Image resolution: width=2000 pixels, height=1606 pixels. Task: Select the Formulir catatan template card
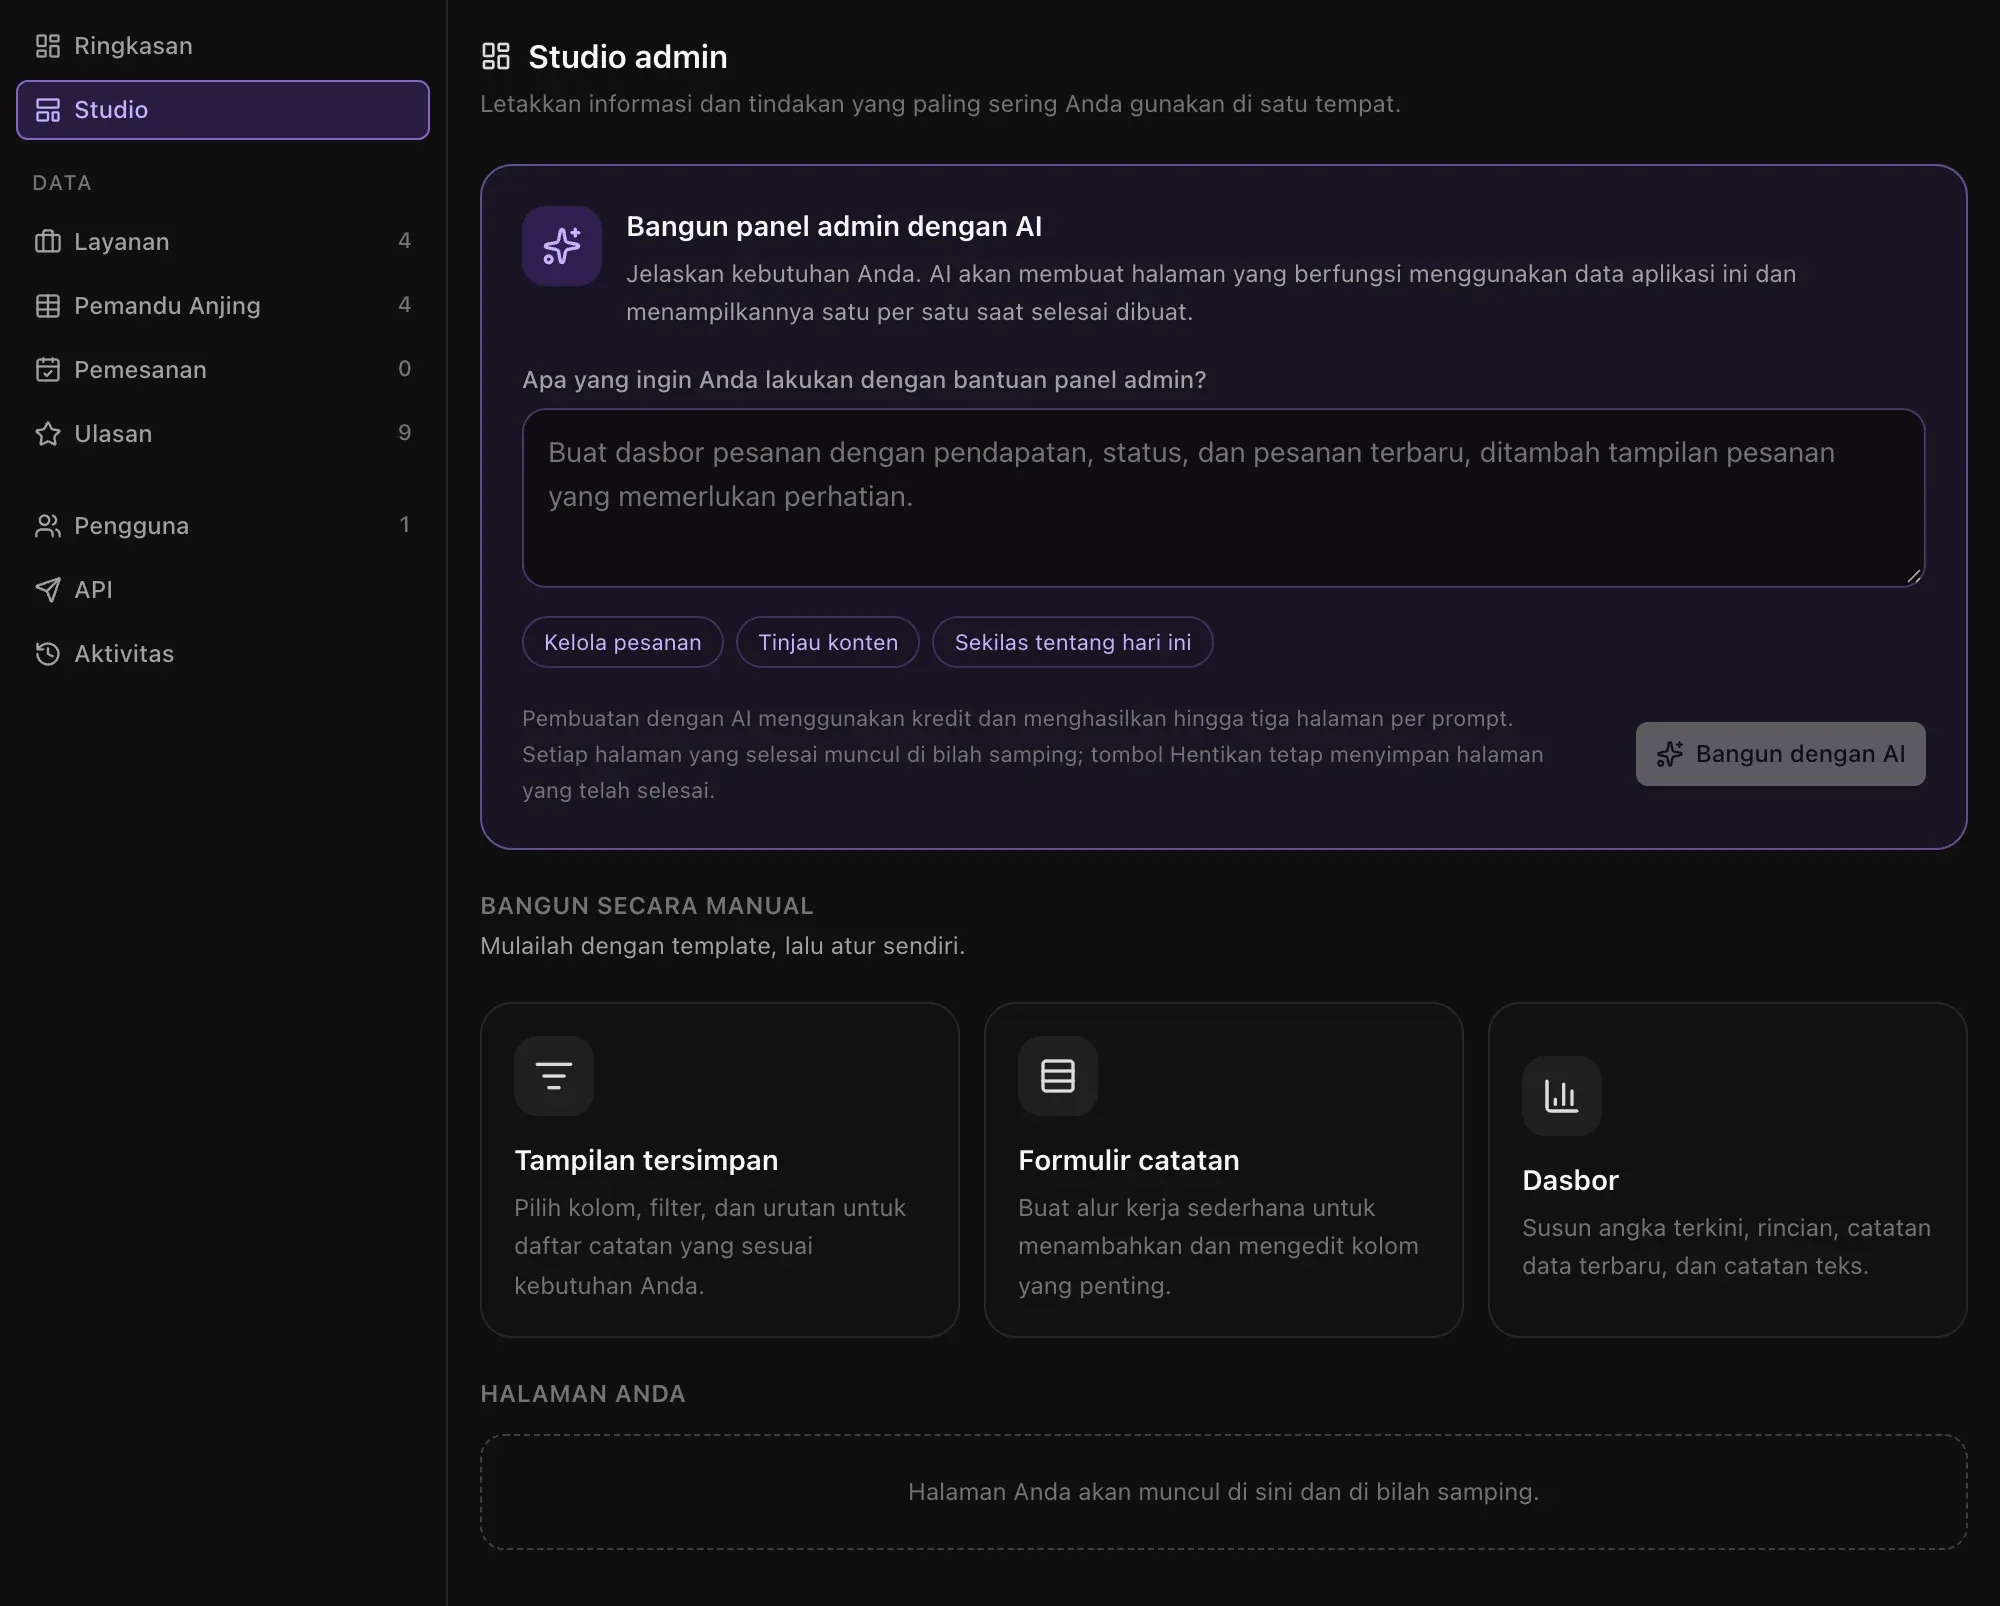1224,1170
